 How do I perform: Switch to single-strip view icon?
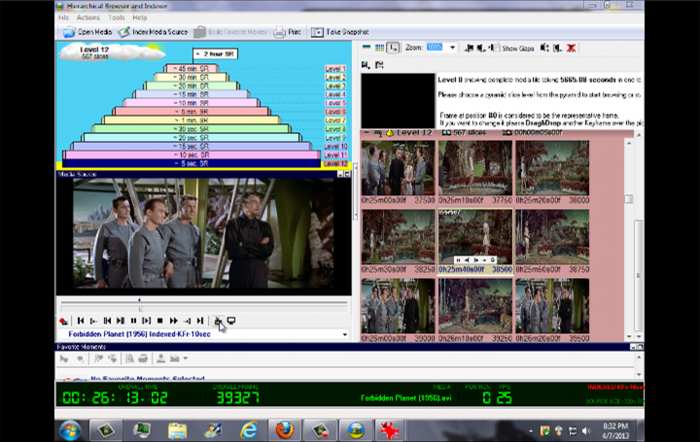tap(367, 47)
